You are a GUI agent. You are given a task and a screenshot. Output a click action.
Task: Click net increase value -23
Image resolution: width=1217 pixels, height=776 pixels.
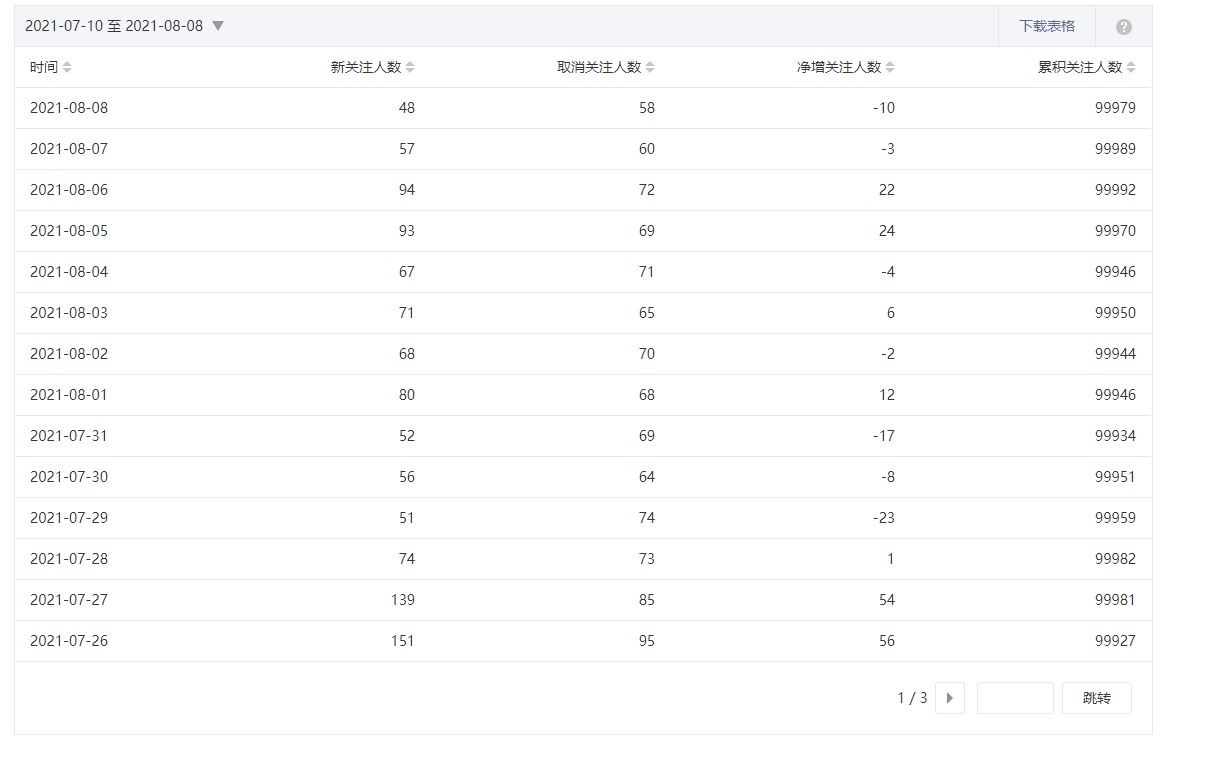click(882, 518)
